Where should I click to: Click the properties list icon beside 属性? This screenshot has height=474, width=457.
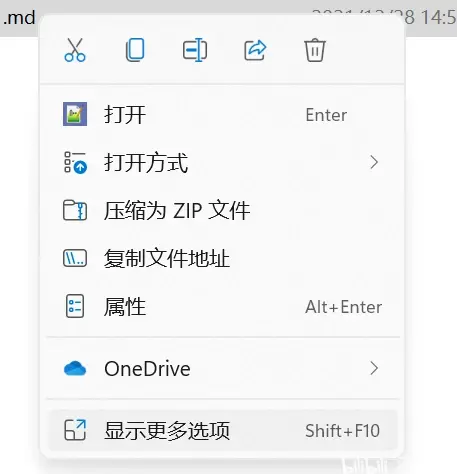pos(75,306)
